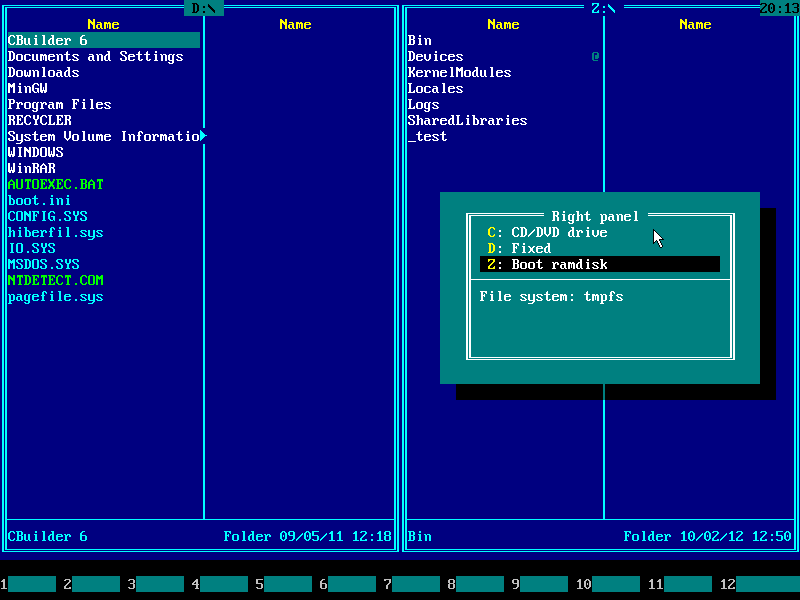Click function key bar button 1
800x600 pixels.
(x=28, y=584)
